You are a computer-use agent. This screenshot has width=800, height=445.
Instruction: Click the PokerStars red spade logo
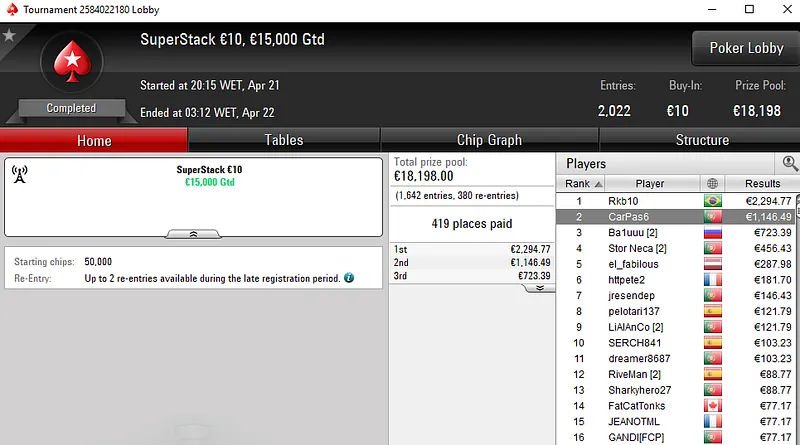coord(72,62)
